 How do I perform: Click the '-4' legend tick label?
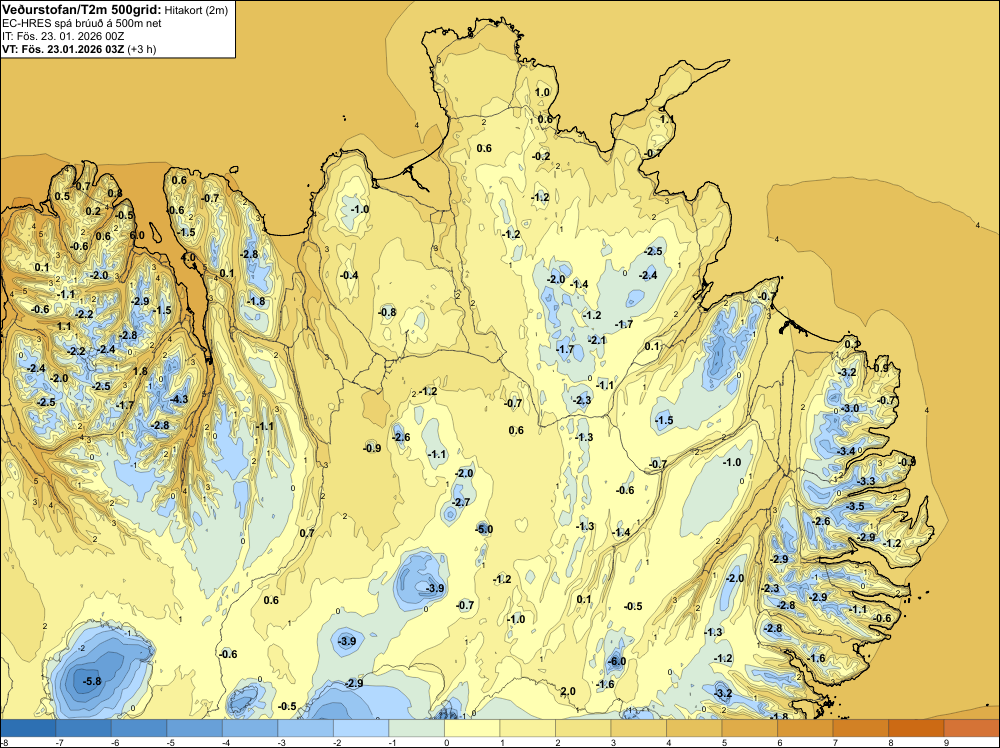[x=226, y=742]
